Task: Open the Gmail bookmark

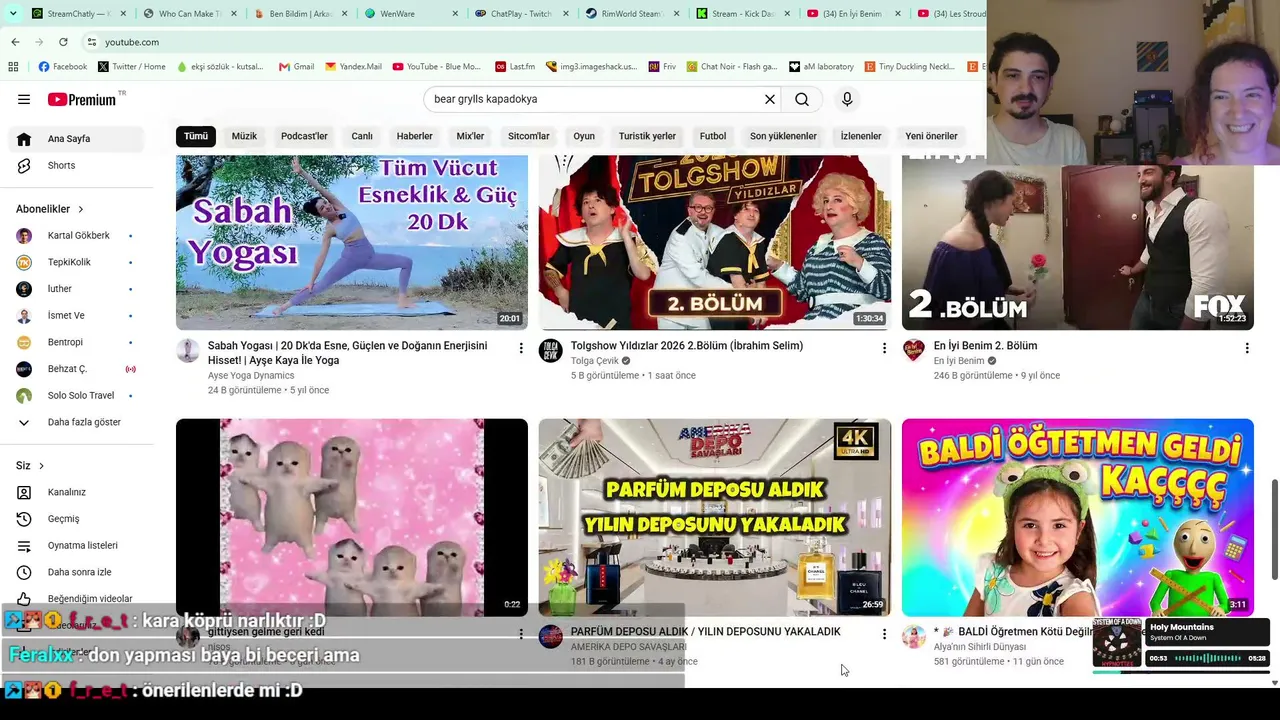Action: coord(296,67)
